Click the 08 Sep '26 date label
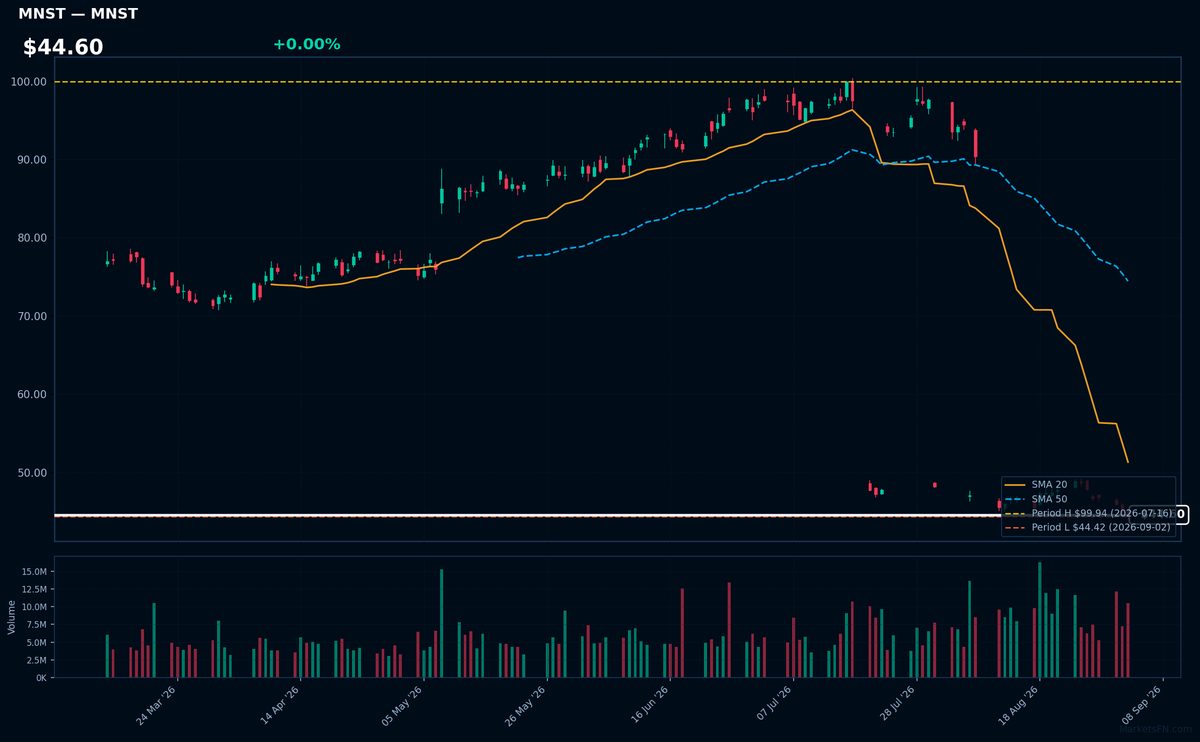Image resolution: width=1200 pixels, height=742 pixels. pyautogui.click(x=1143, y=706)
